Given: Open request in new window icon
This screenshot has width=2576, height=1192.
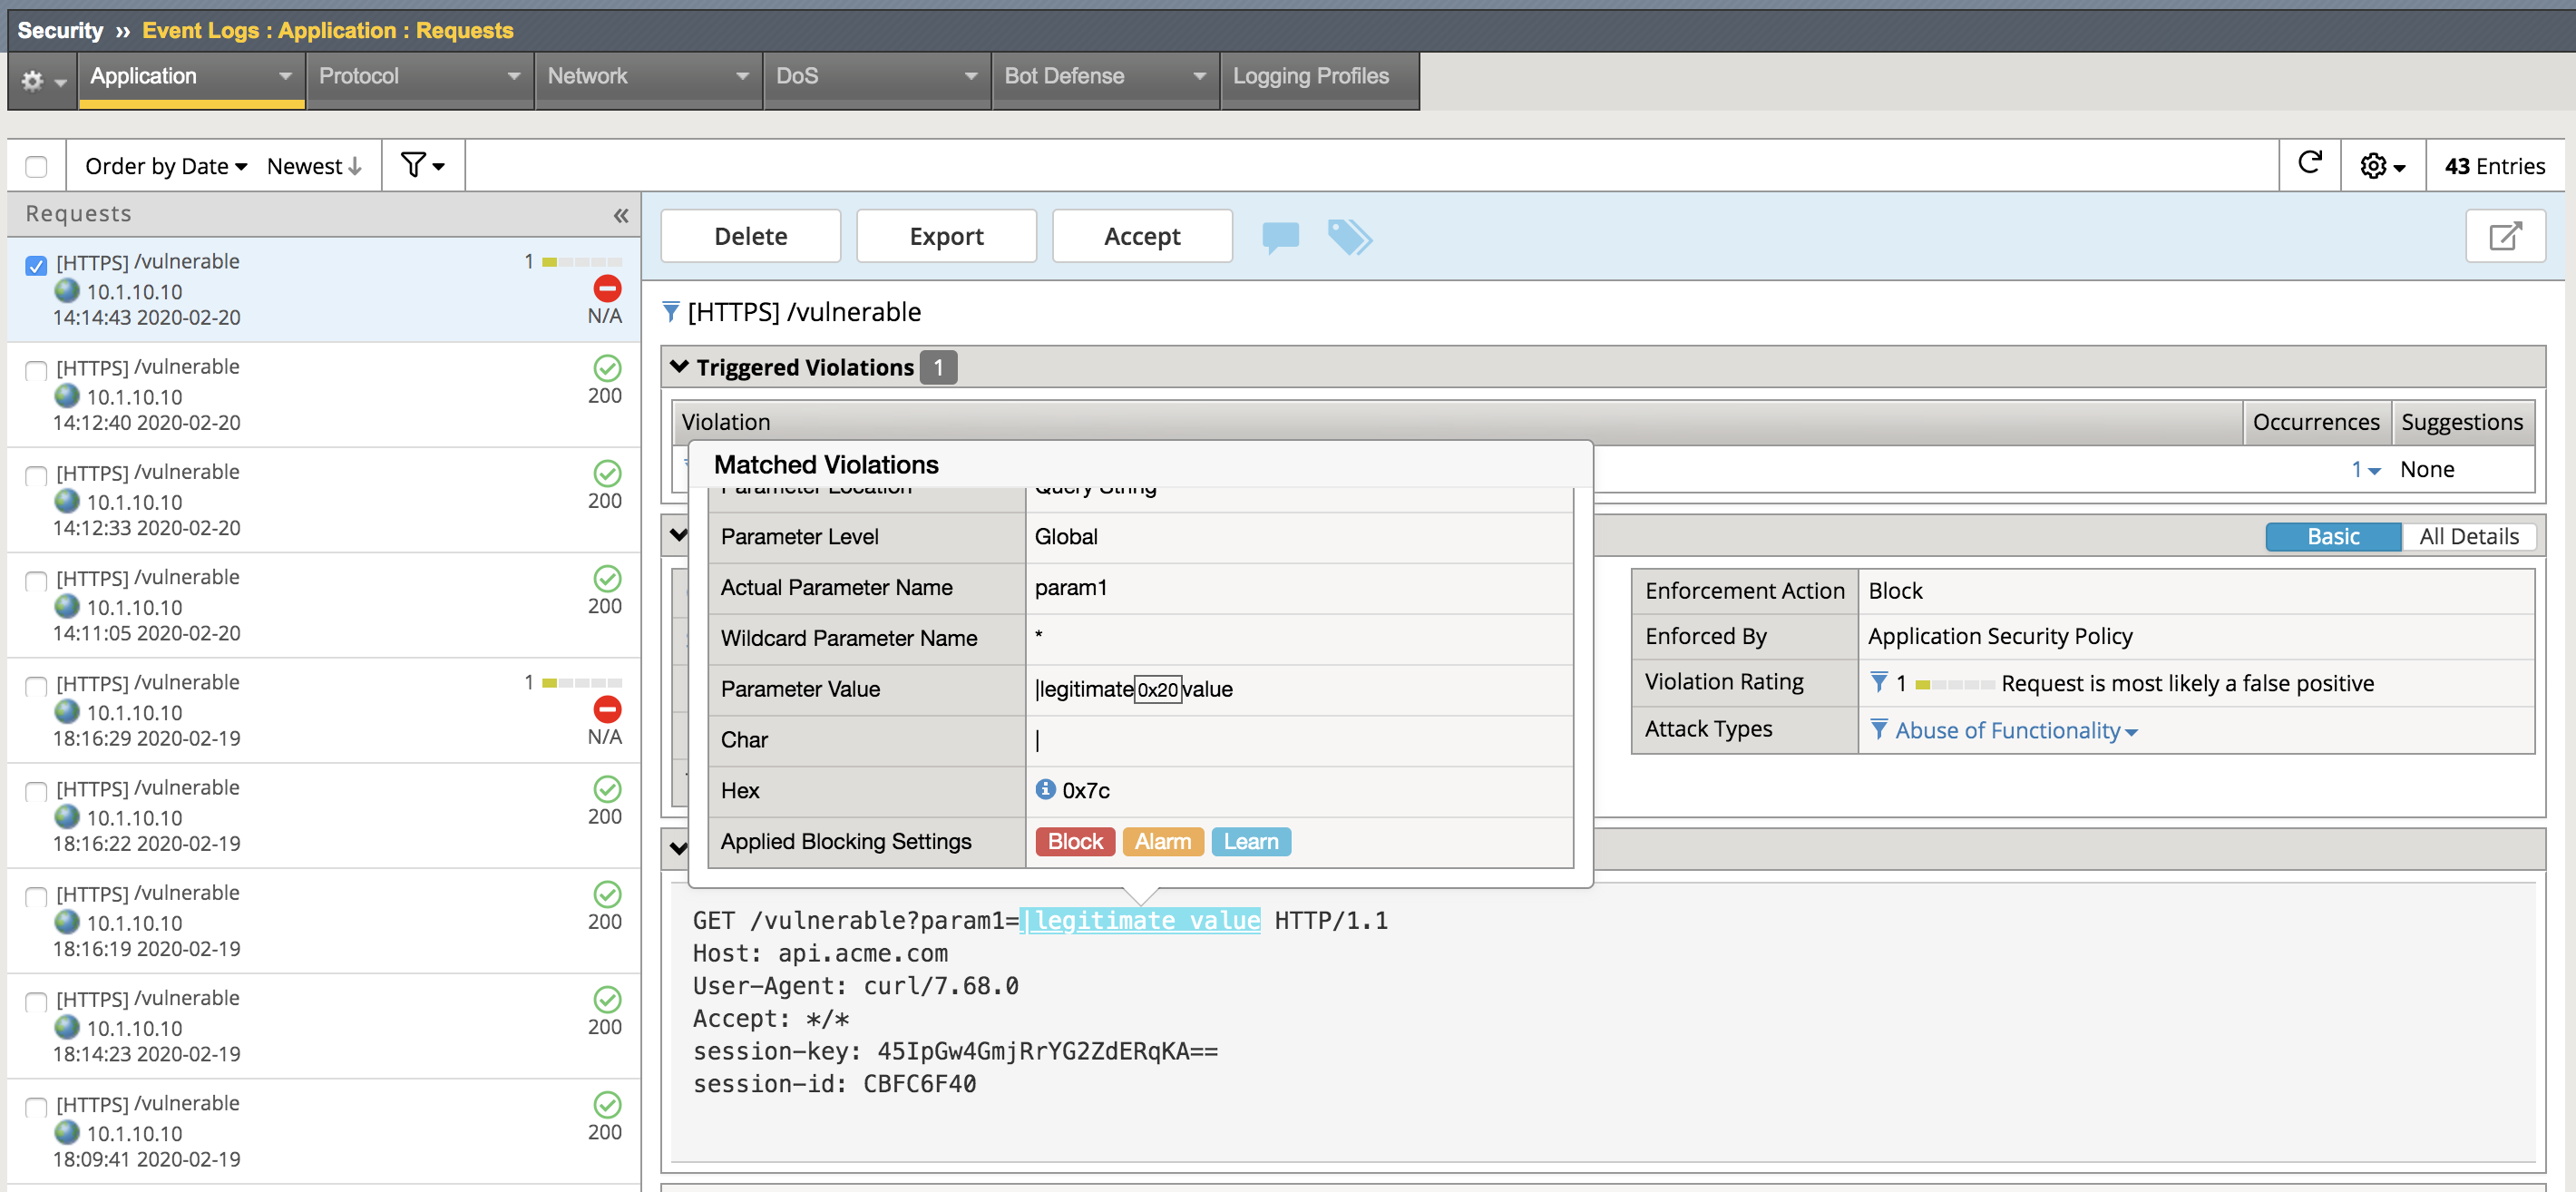Looking at the screenshot, I should [x=2505, y=236].
